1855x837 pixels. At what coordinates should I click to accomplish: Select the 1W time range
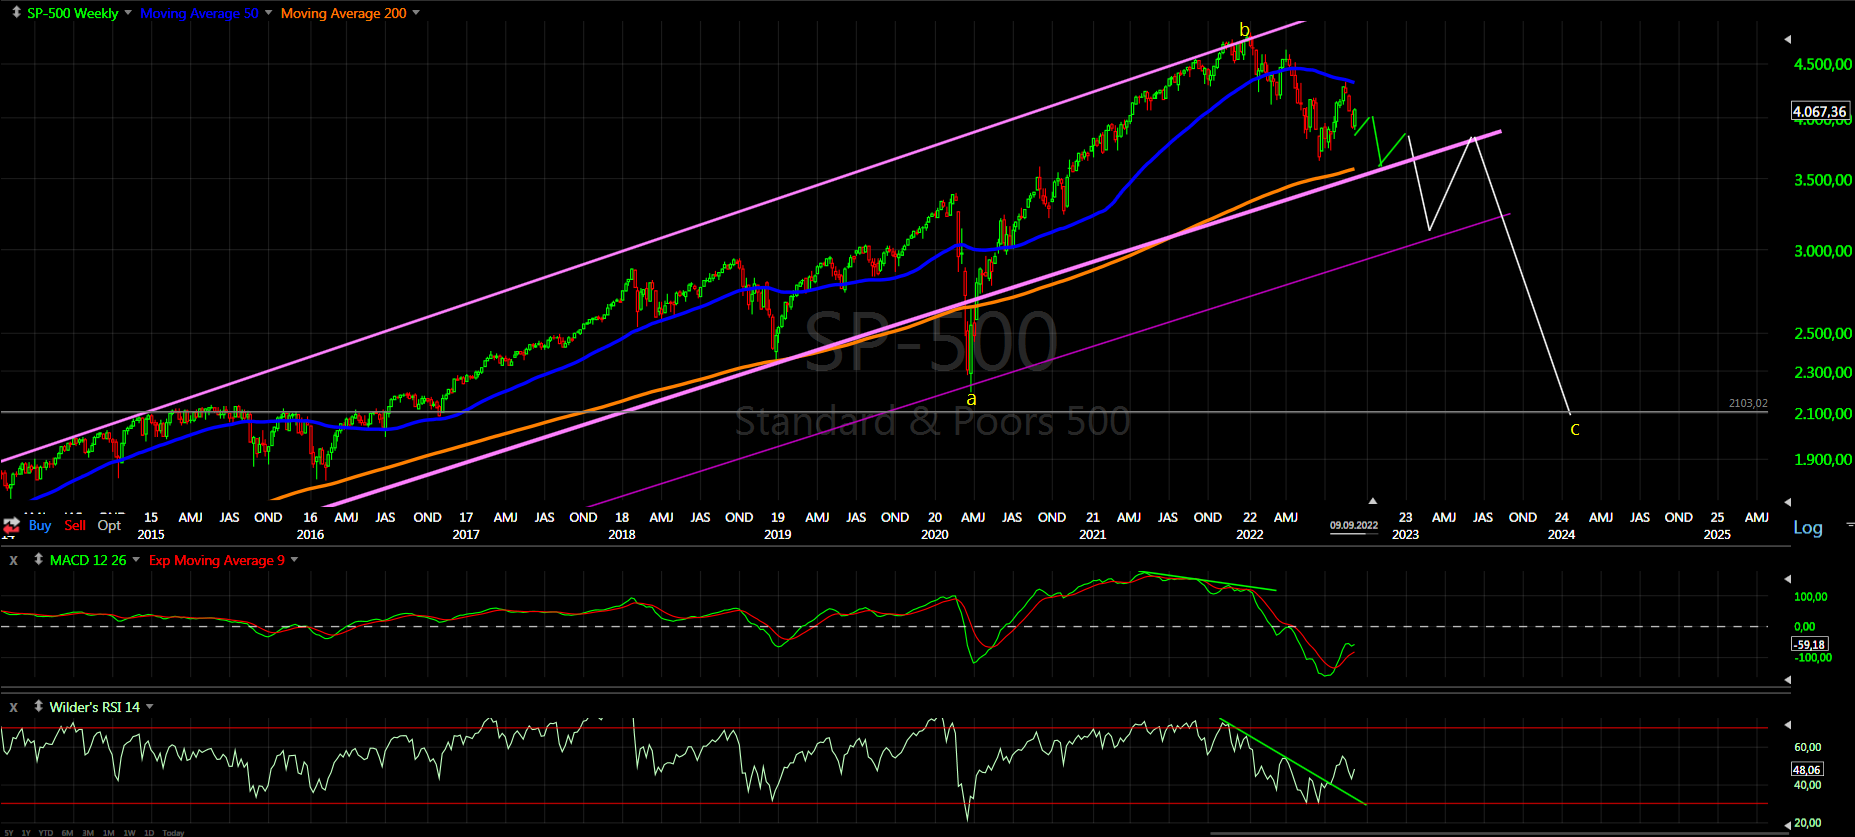click(x=129, y=832)
